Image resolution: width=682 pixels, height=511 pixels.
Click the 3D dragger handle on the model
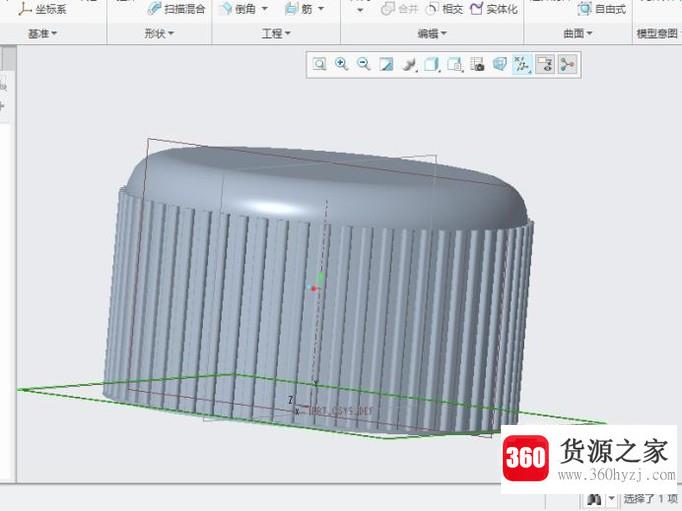(x=315, y=286)
